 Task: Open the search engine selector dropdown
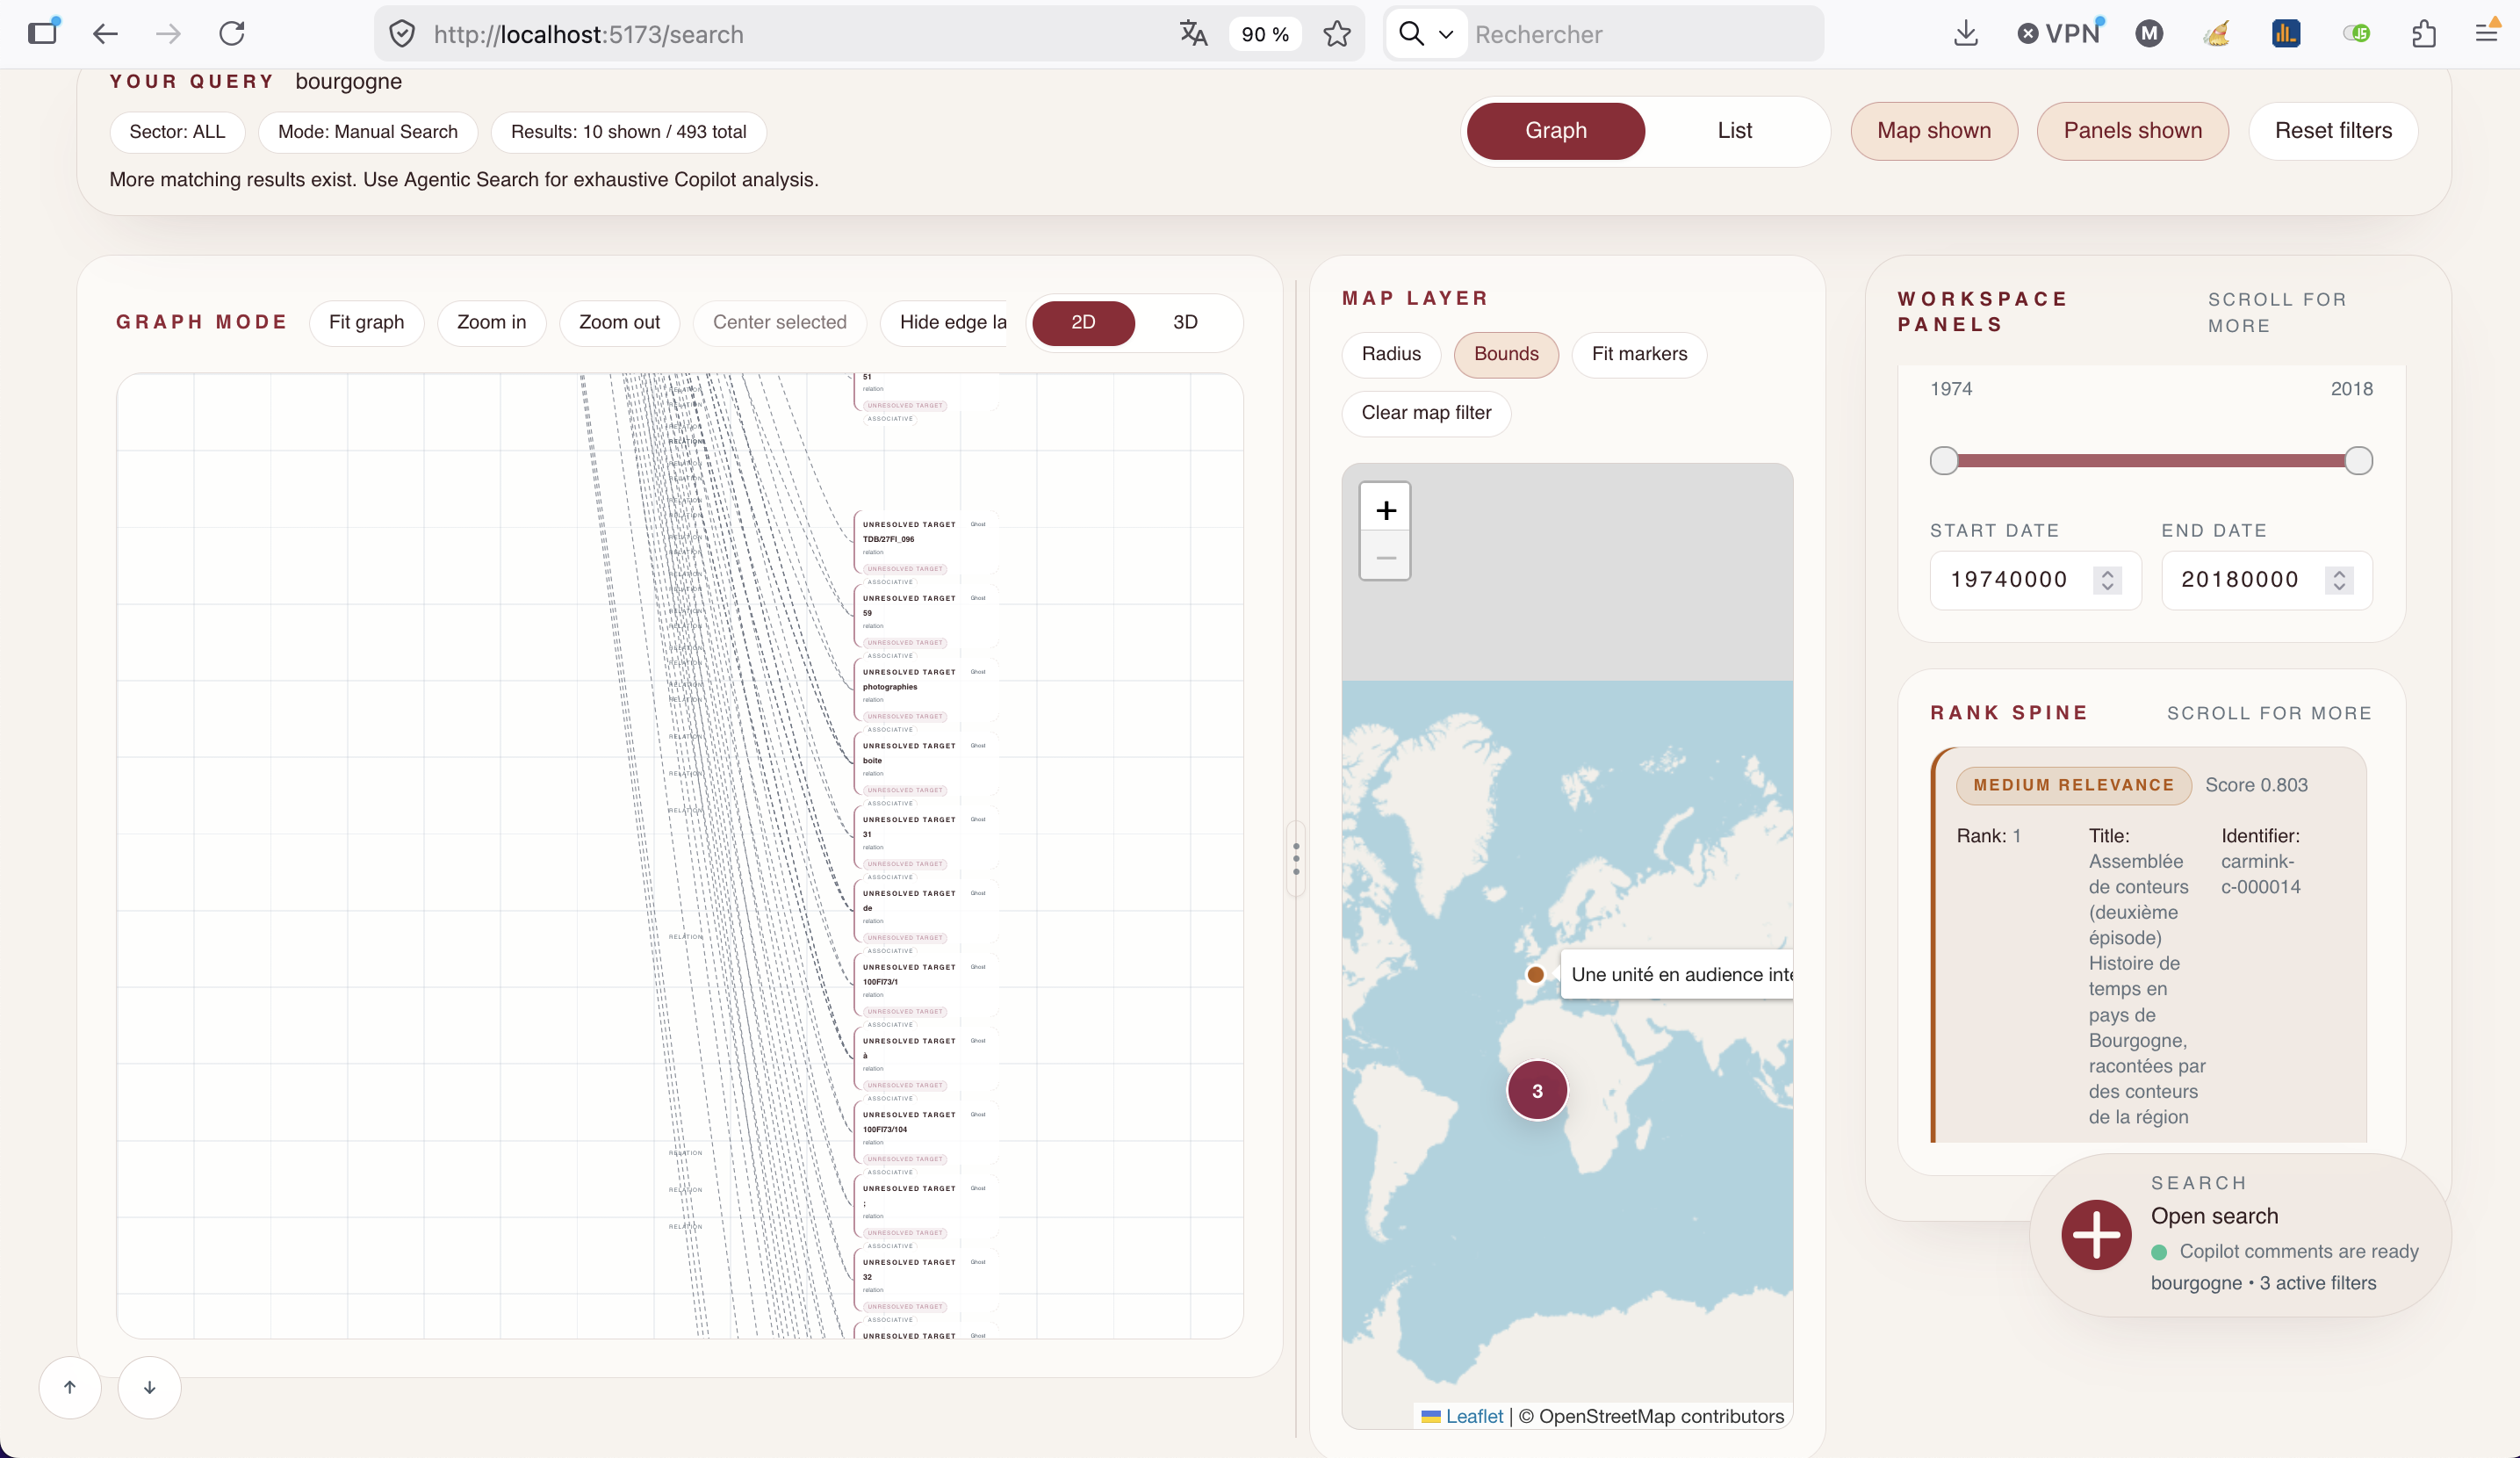[1426, 34]
